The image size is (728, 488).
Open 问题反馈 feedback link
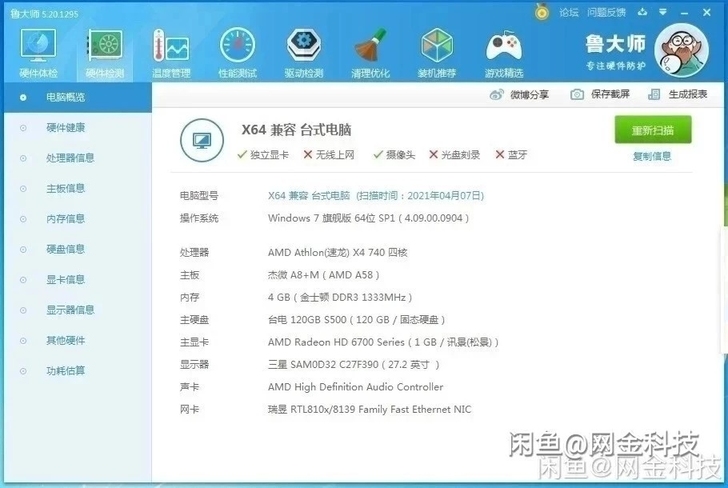(x=606, y=13)
